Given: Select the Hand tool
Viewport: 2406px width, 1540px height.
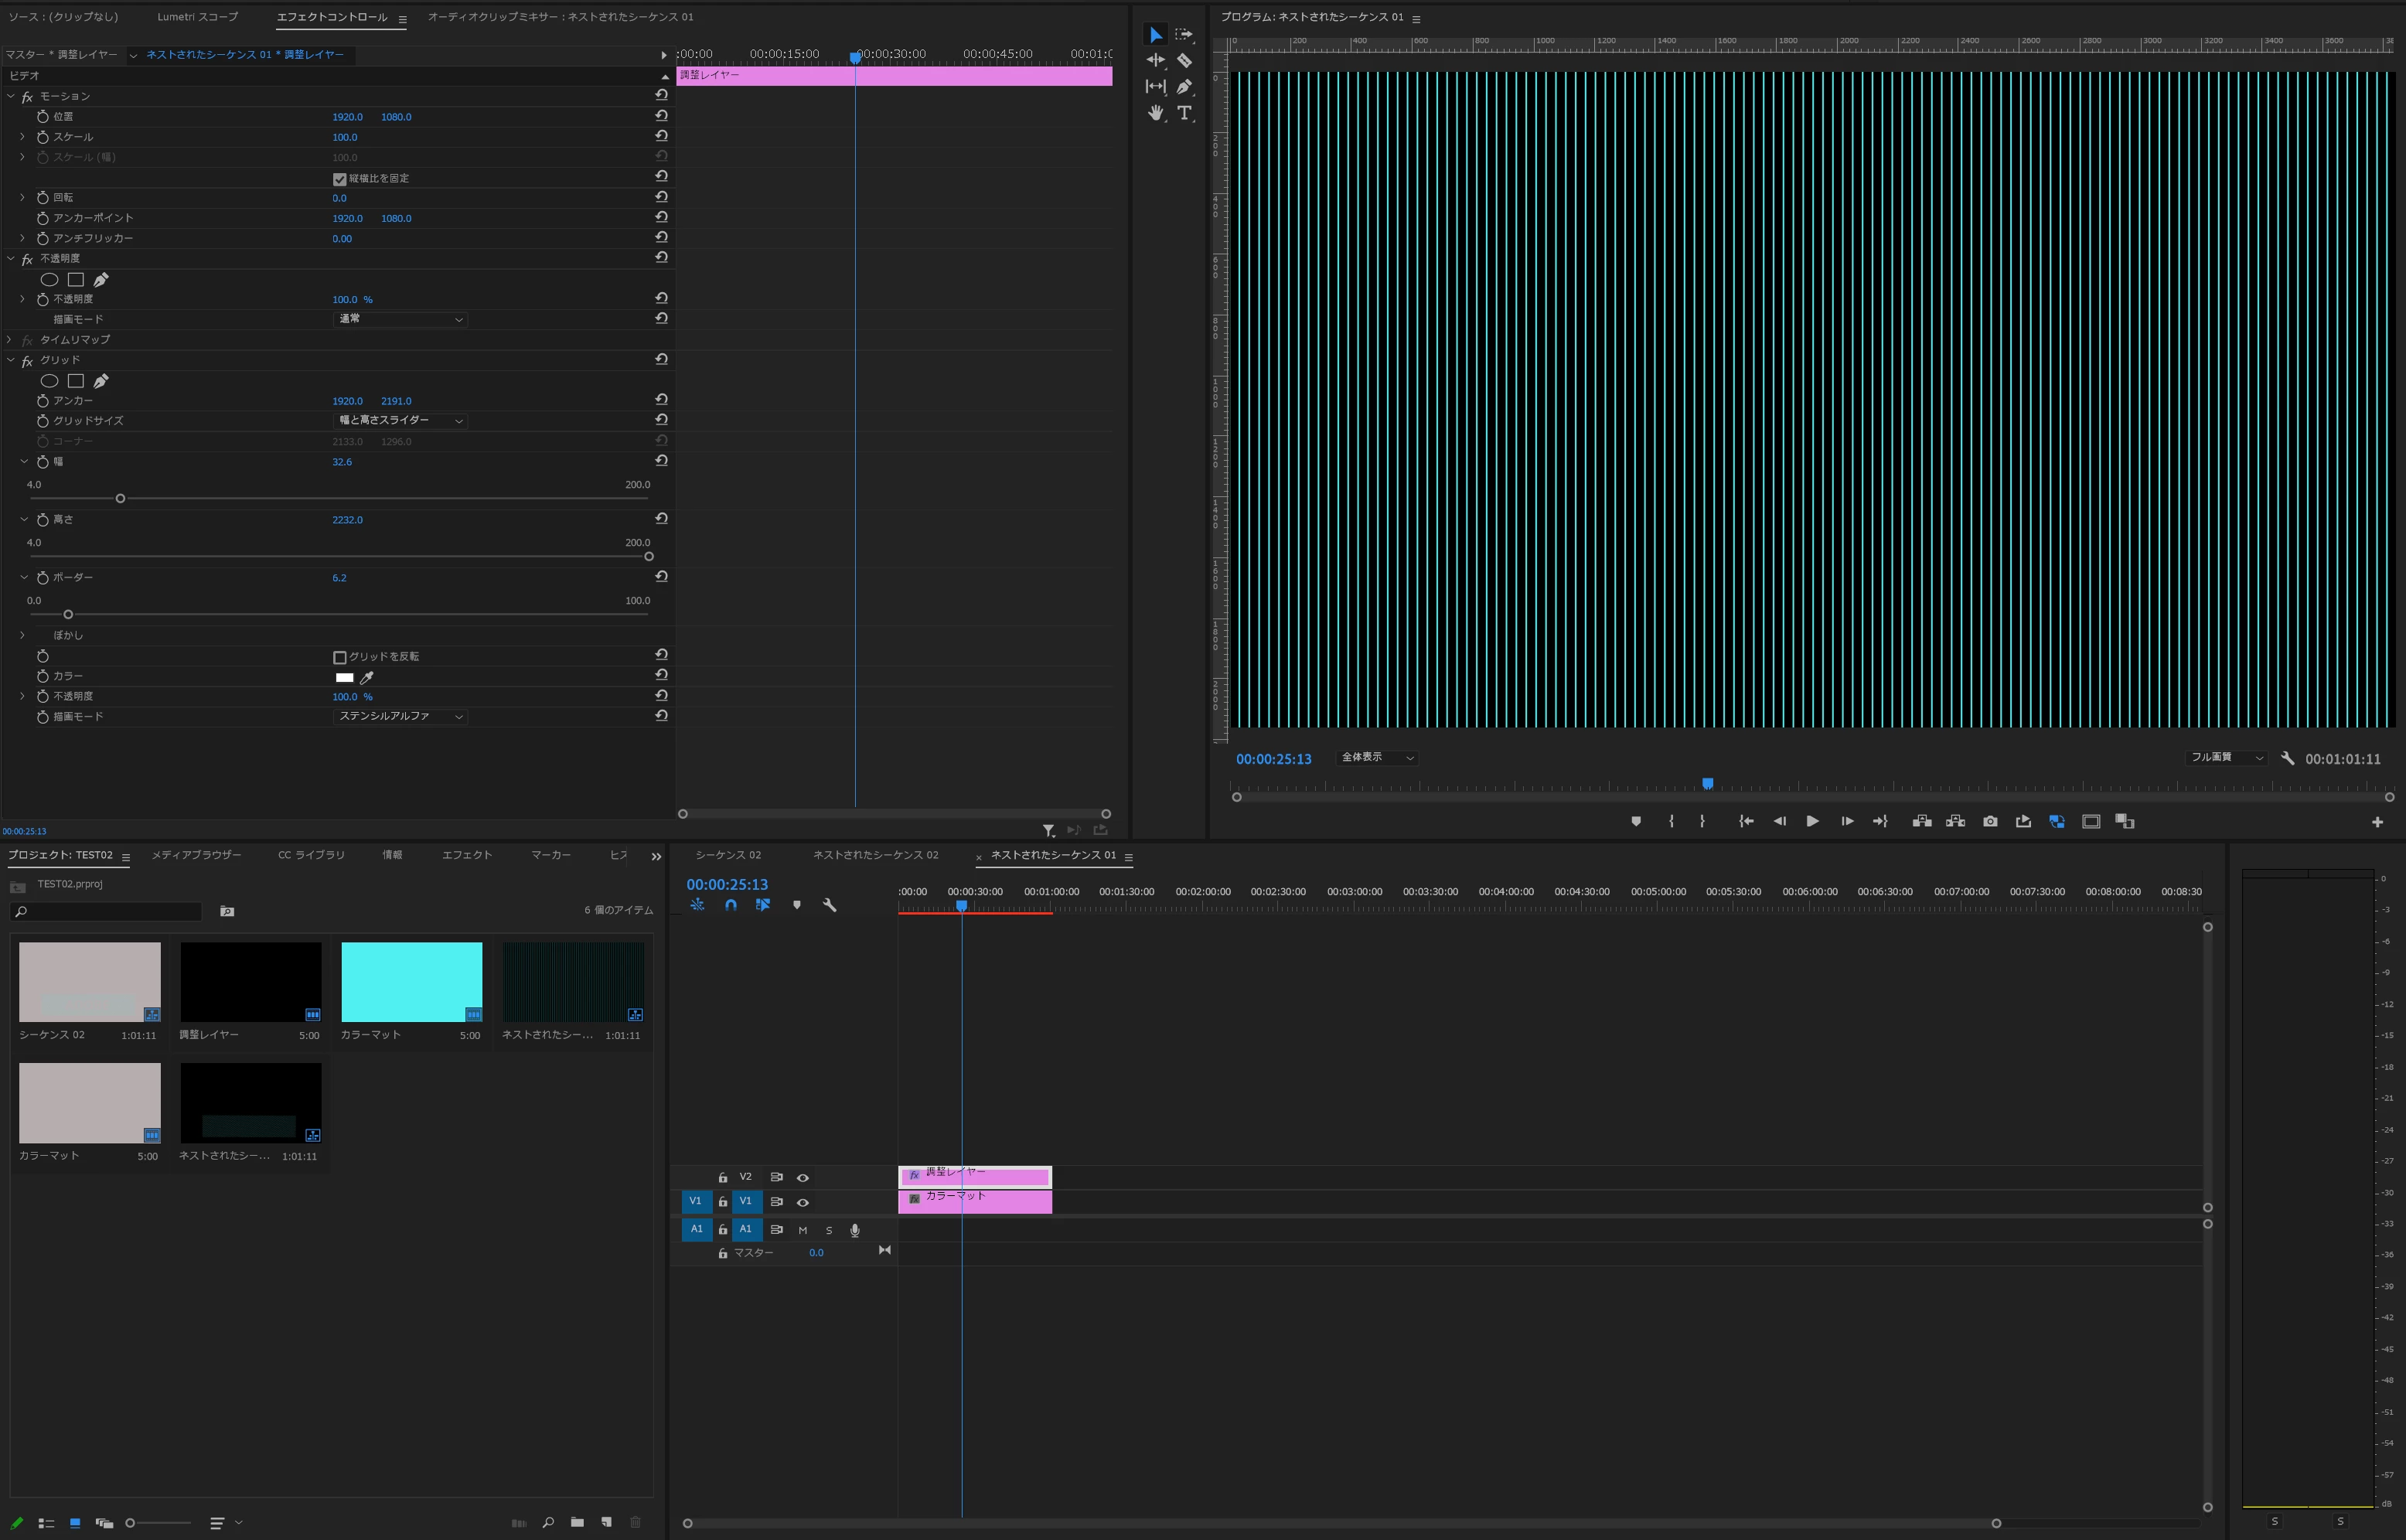Looking at the screenshot, I should point(1155,113).
